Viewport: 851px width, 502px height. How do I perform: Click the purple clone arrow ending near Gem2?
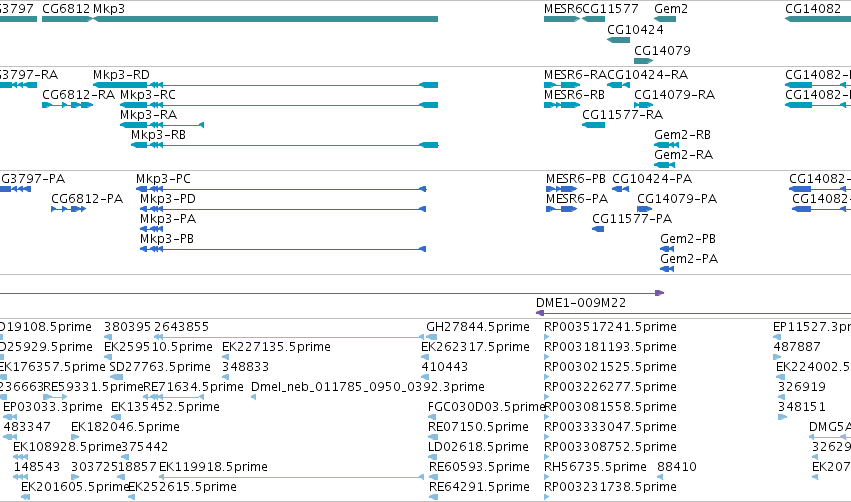click(x=332, y=293)
